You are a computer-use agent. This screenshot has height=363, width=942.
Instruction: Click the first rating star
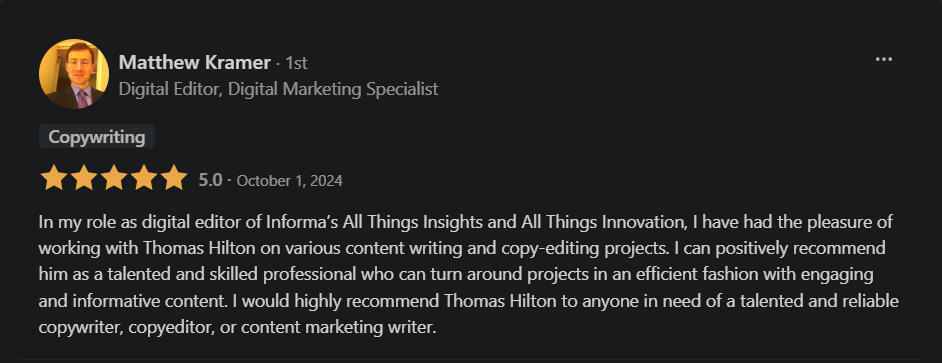(x=53, y=178)
